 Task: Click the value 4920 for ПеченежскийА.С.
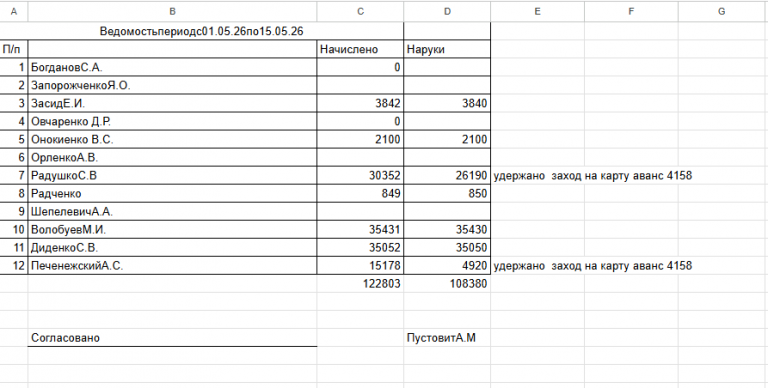pos(447,266)
